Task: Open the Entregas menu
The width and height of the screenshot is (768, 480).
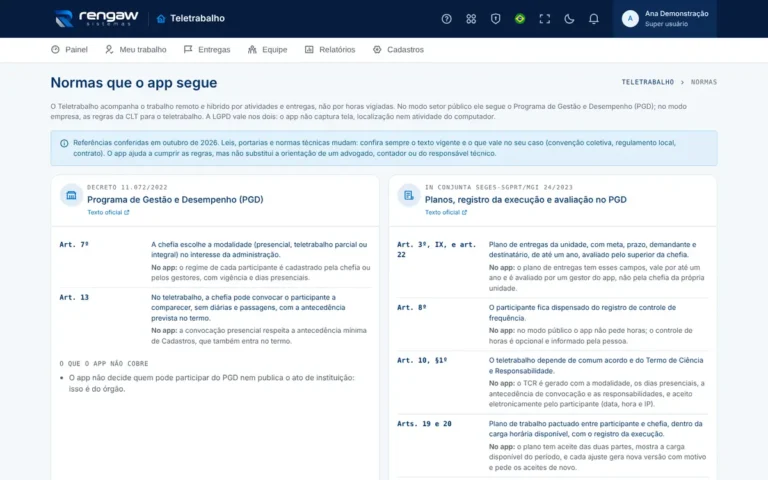Action: pyautogui.click(x=207, y=49)
